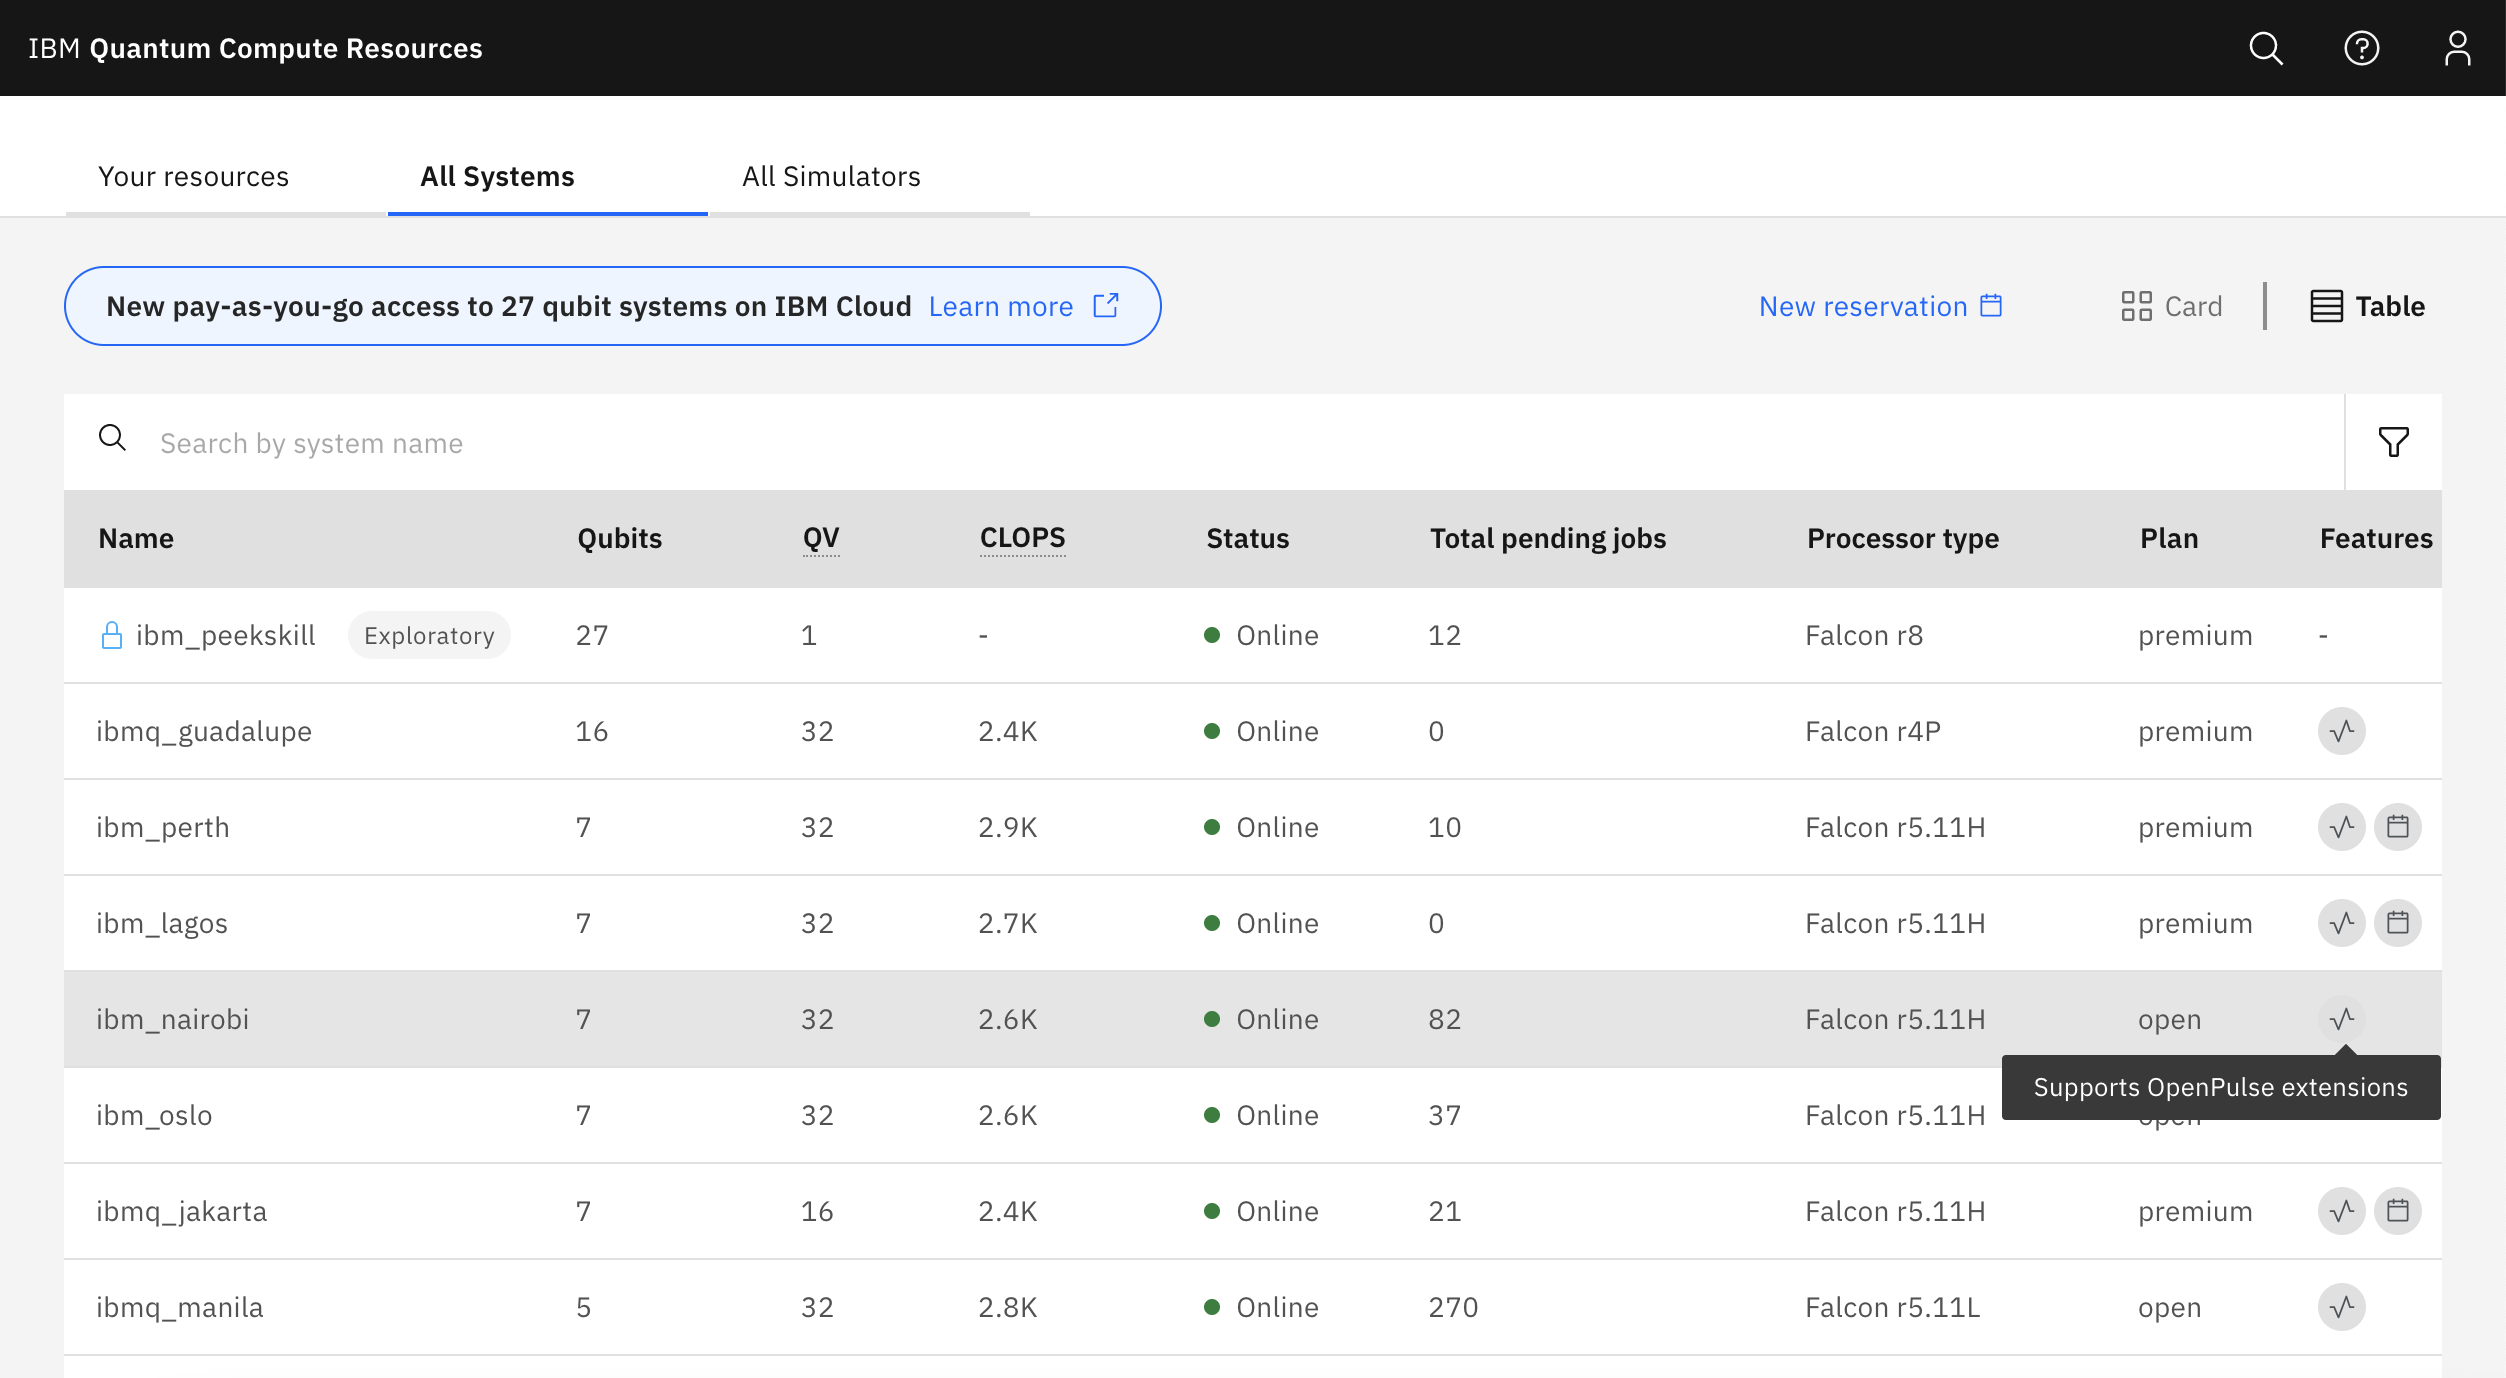Sort by Processor type column header

(1903, 538)
